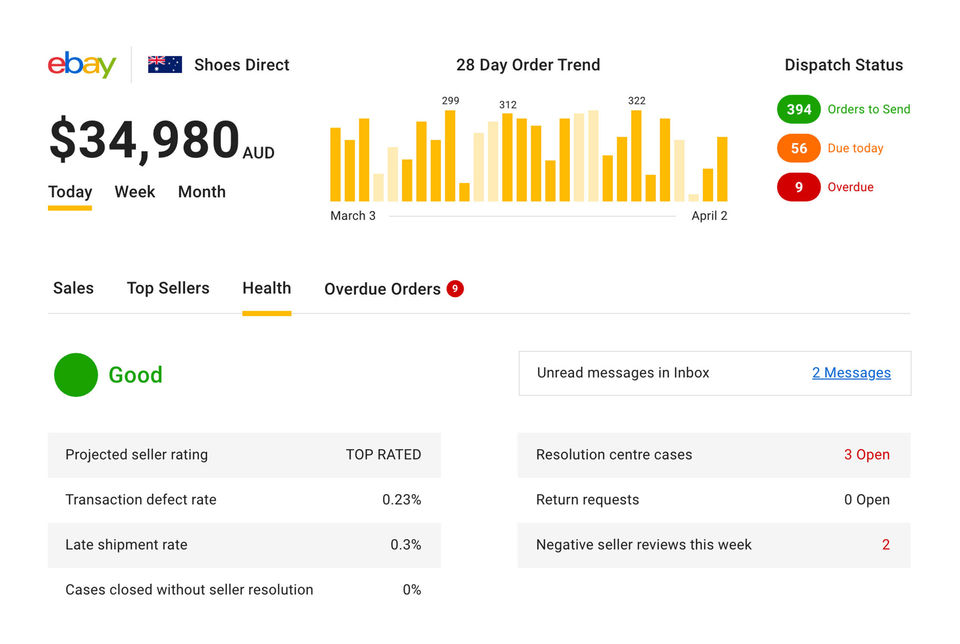
Task: Click the Negative seller reviews this week row
Action: click(x=714, y=545)
